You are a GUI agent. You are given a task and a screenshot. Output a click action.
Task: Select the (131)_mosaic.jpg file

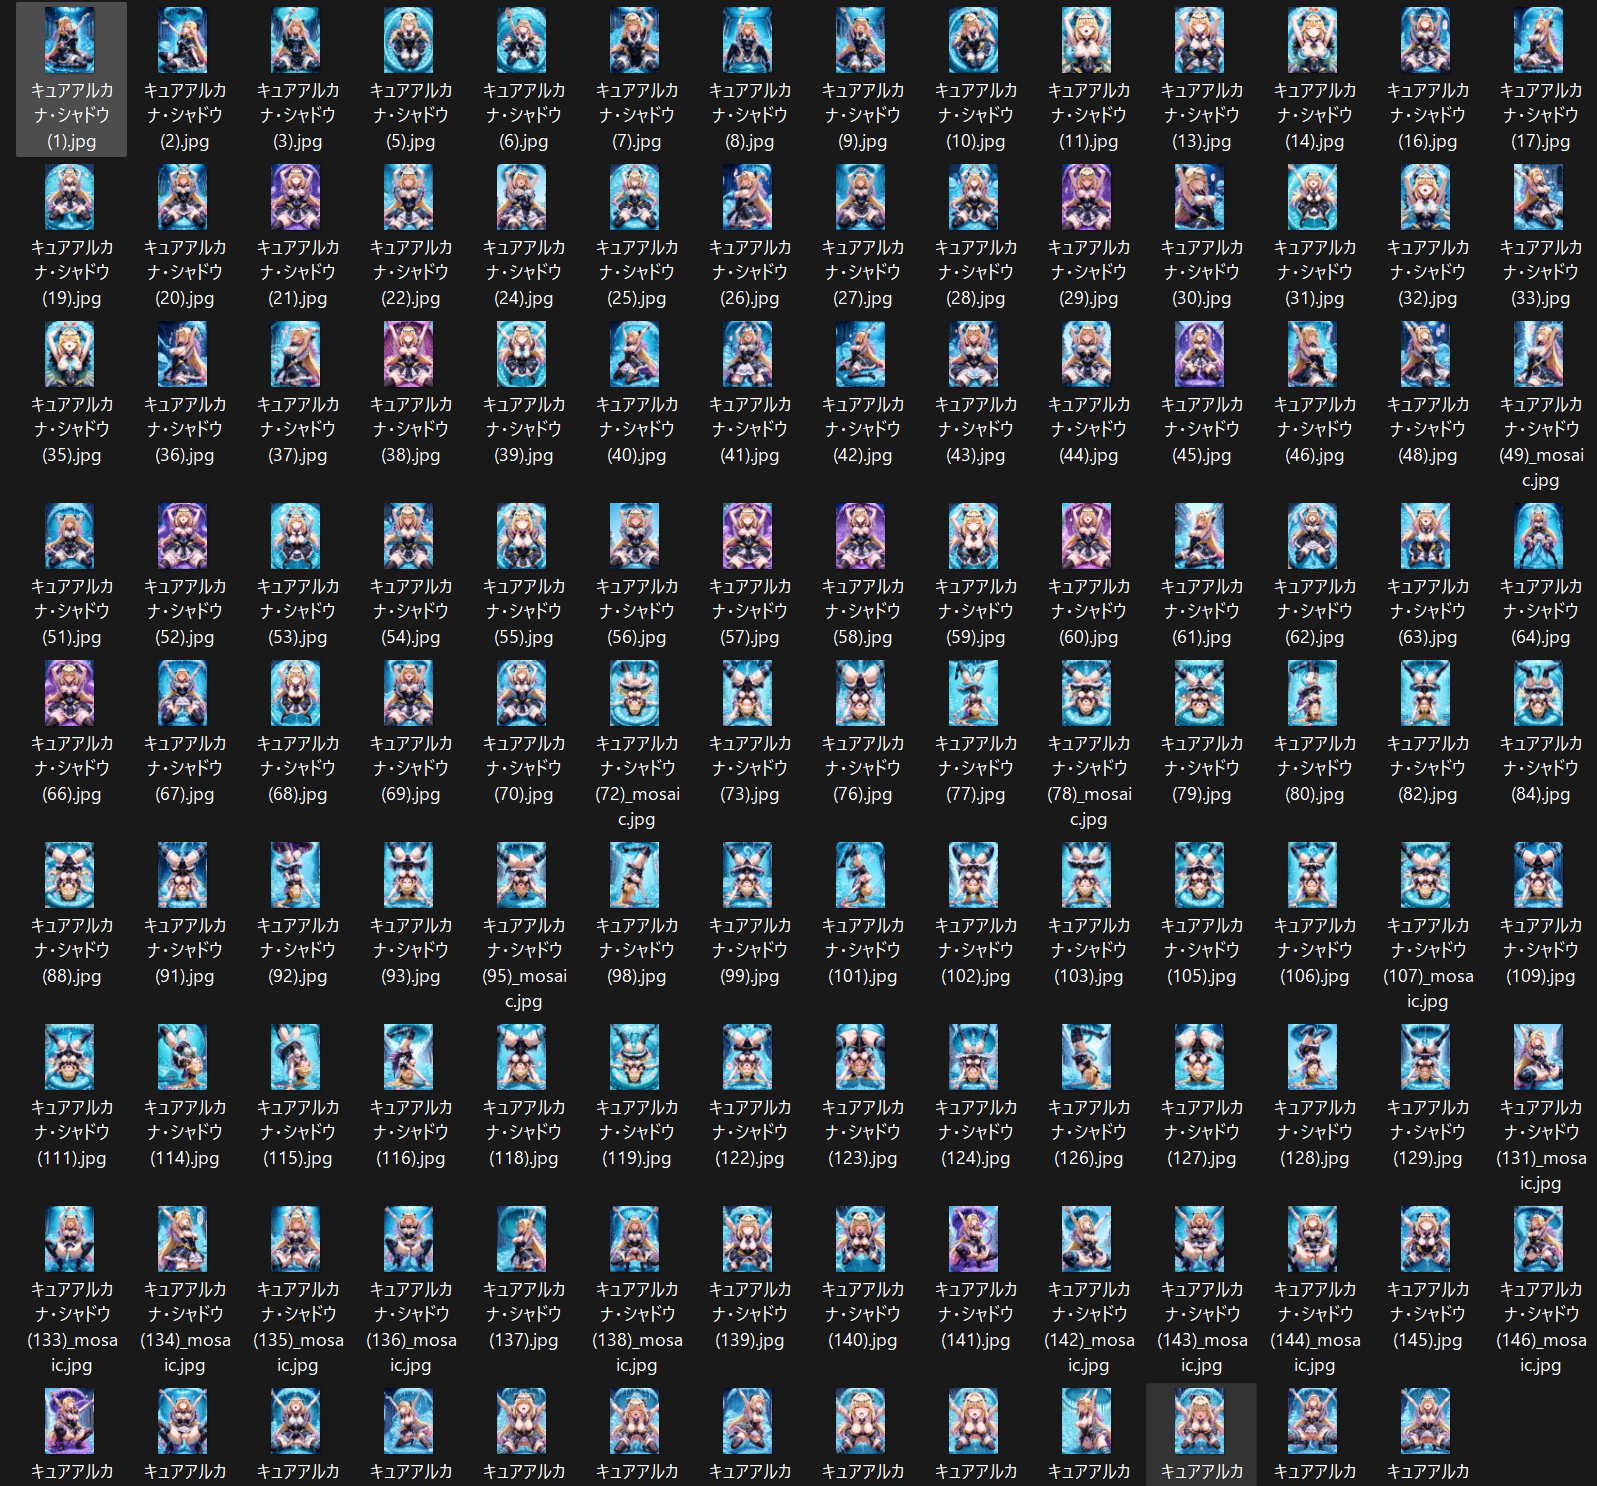pos(1540,1108)
